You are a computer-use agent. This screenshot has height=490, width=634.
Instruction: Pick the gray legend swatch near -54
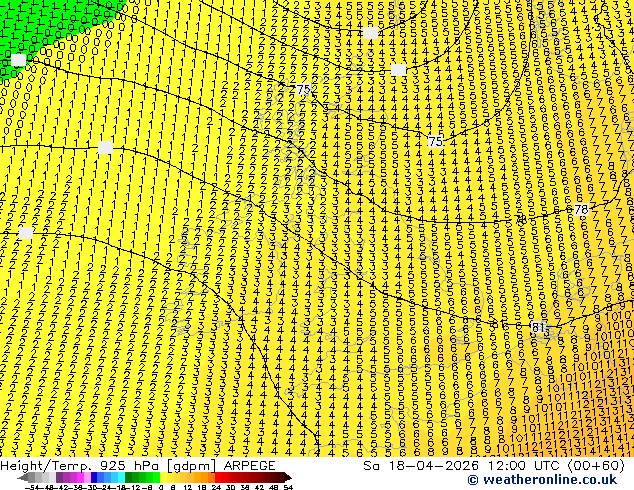pos(32,478)
